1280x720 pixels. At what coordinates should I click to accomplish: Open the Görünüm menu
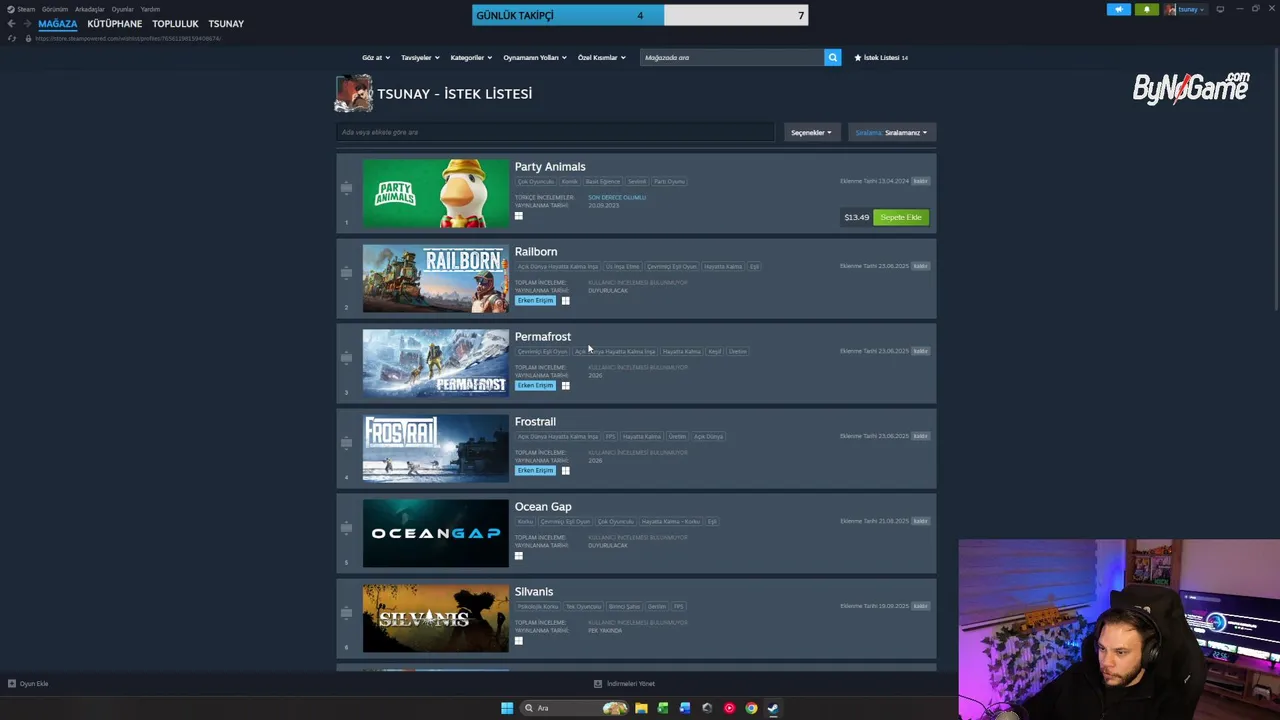click(x=55, y=9)
